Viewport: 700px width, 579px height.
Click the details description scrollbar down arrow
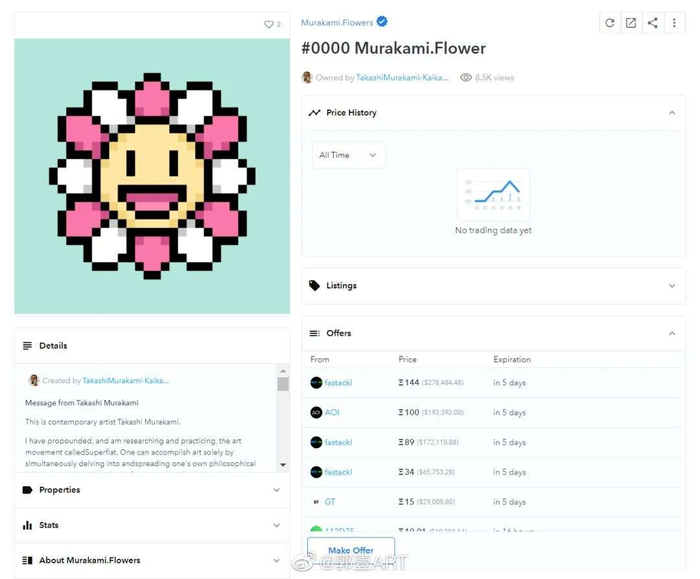pyautogui.click(x=283, y=465)
